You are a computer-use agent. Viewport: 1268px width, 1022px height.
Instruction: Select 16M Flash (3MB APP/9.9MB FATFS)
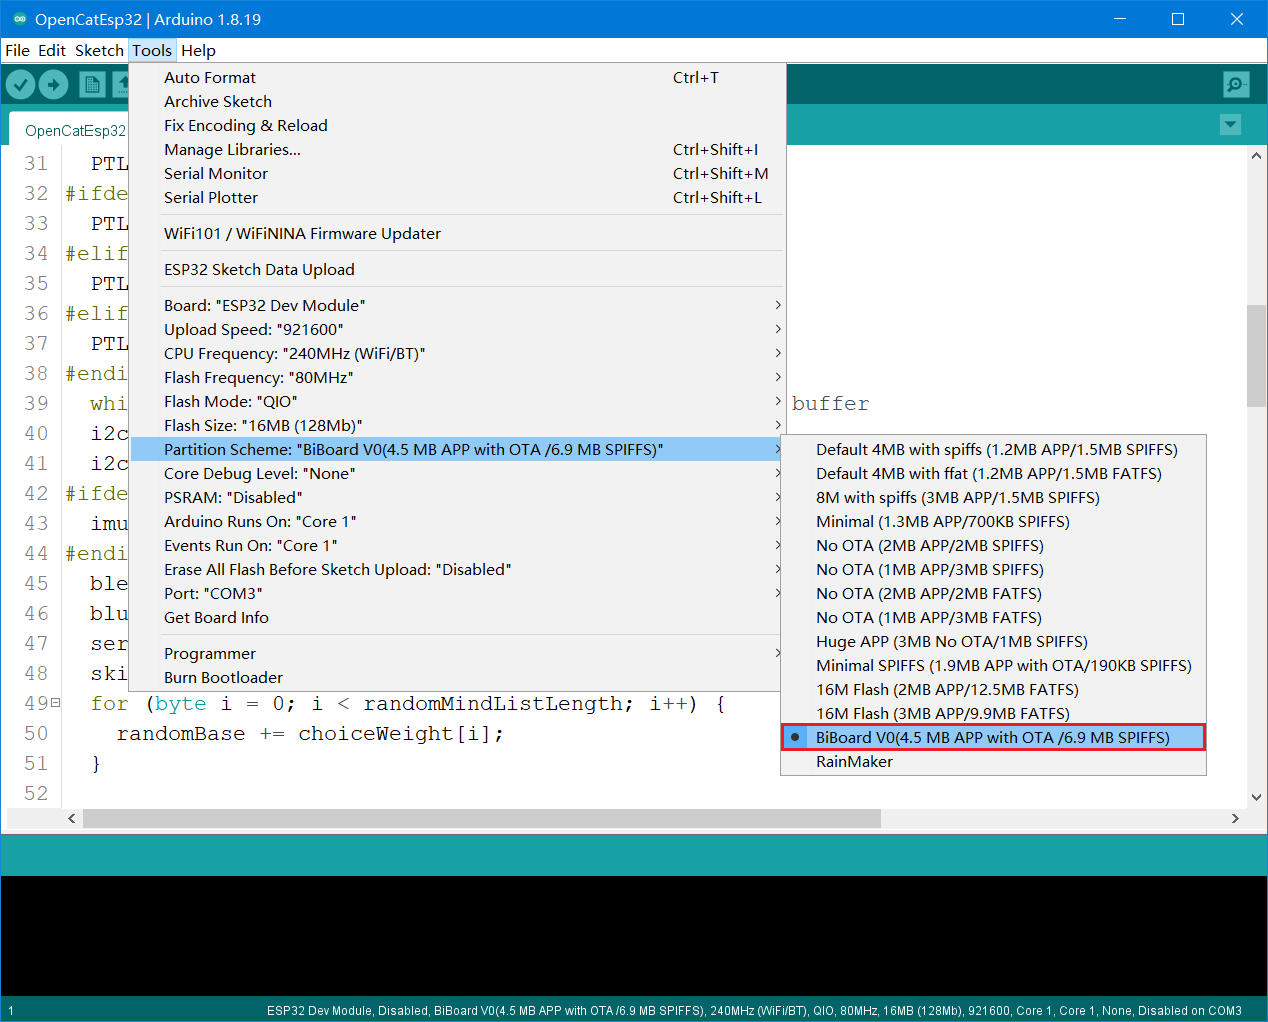point(993,713)
